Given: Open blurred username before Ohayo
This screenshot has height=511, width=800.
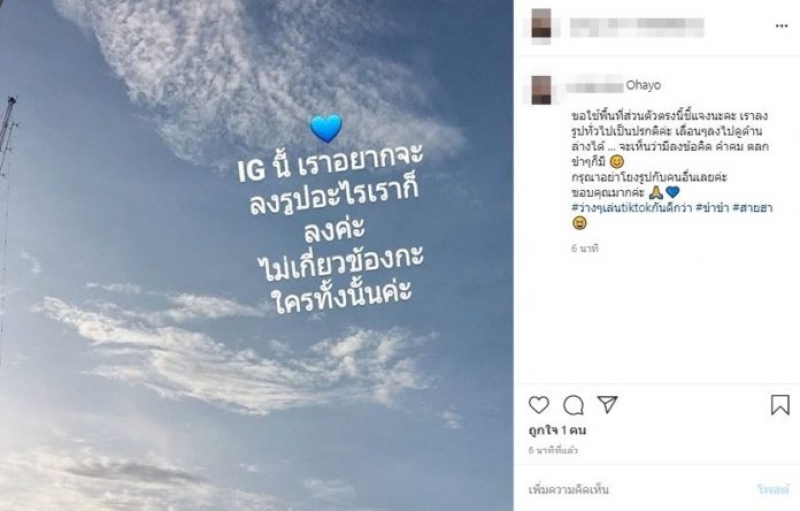Looking at the screenshot, I should (595, 86).
